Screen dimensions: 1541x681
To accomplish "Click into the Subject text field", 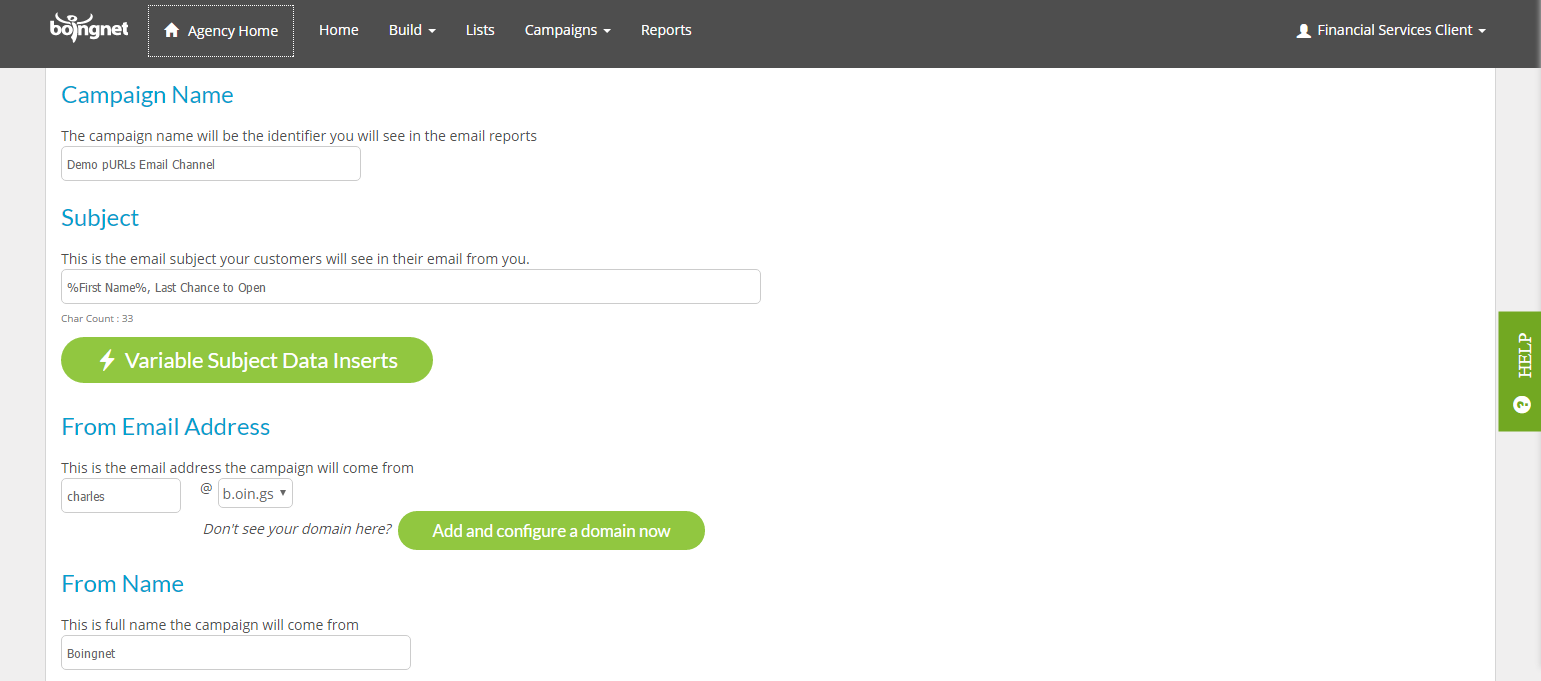I will [x=411, y=287].
